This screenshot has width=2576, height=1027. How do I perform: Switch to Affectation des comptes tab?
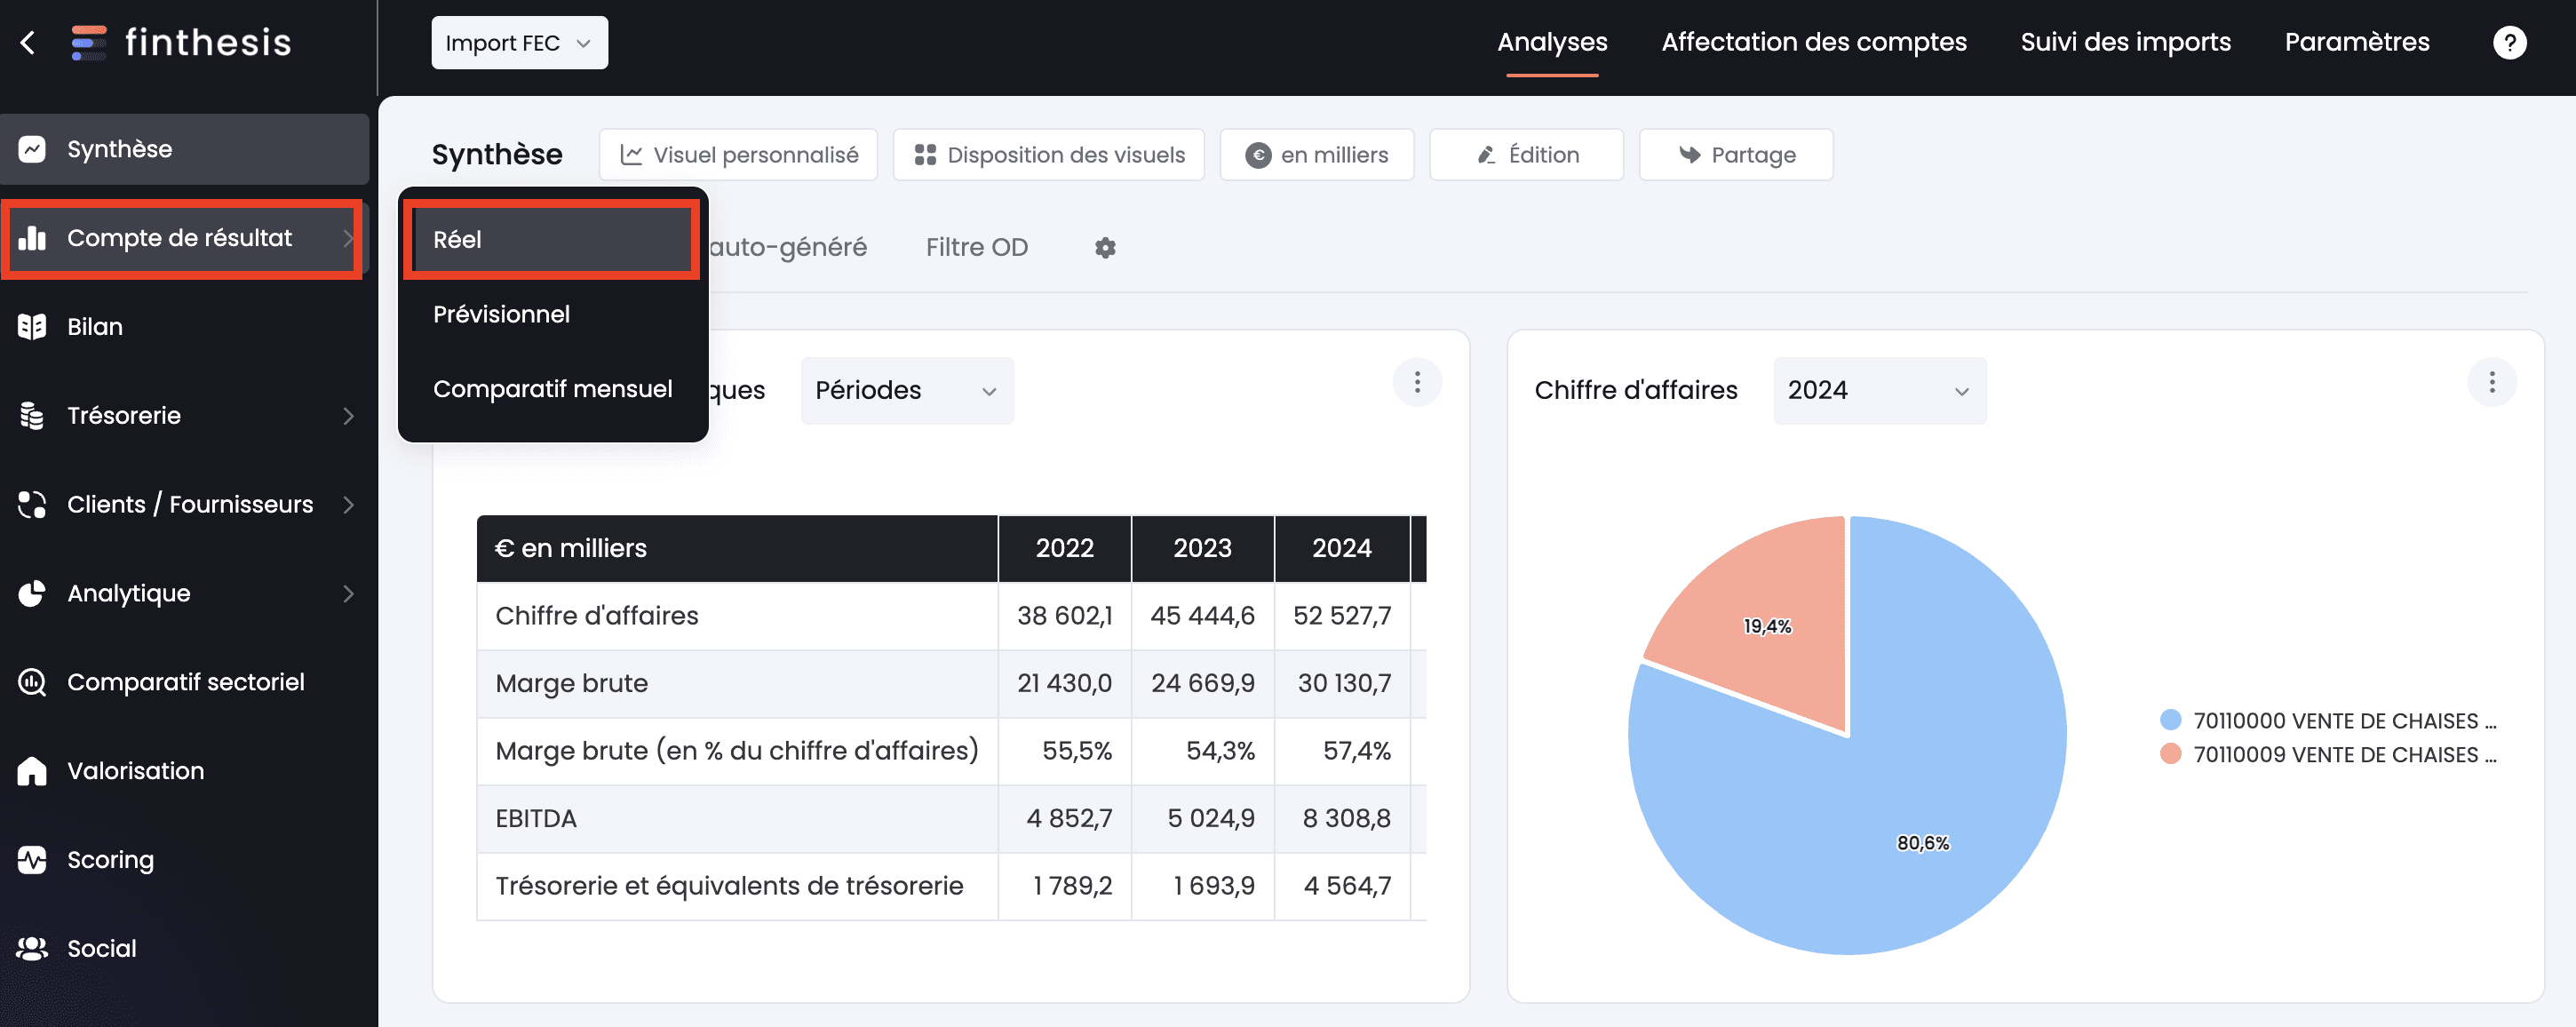[x=1814, y=42]
